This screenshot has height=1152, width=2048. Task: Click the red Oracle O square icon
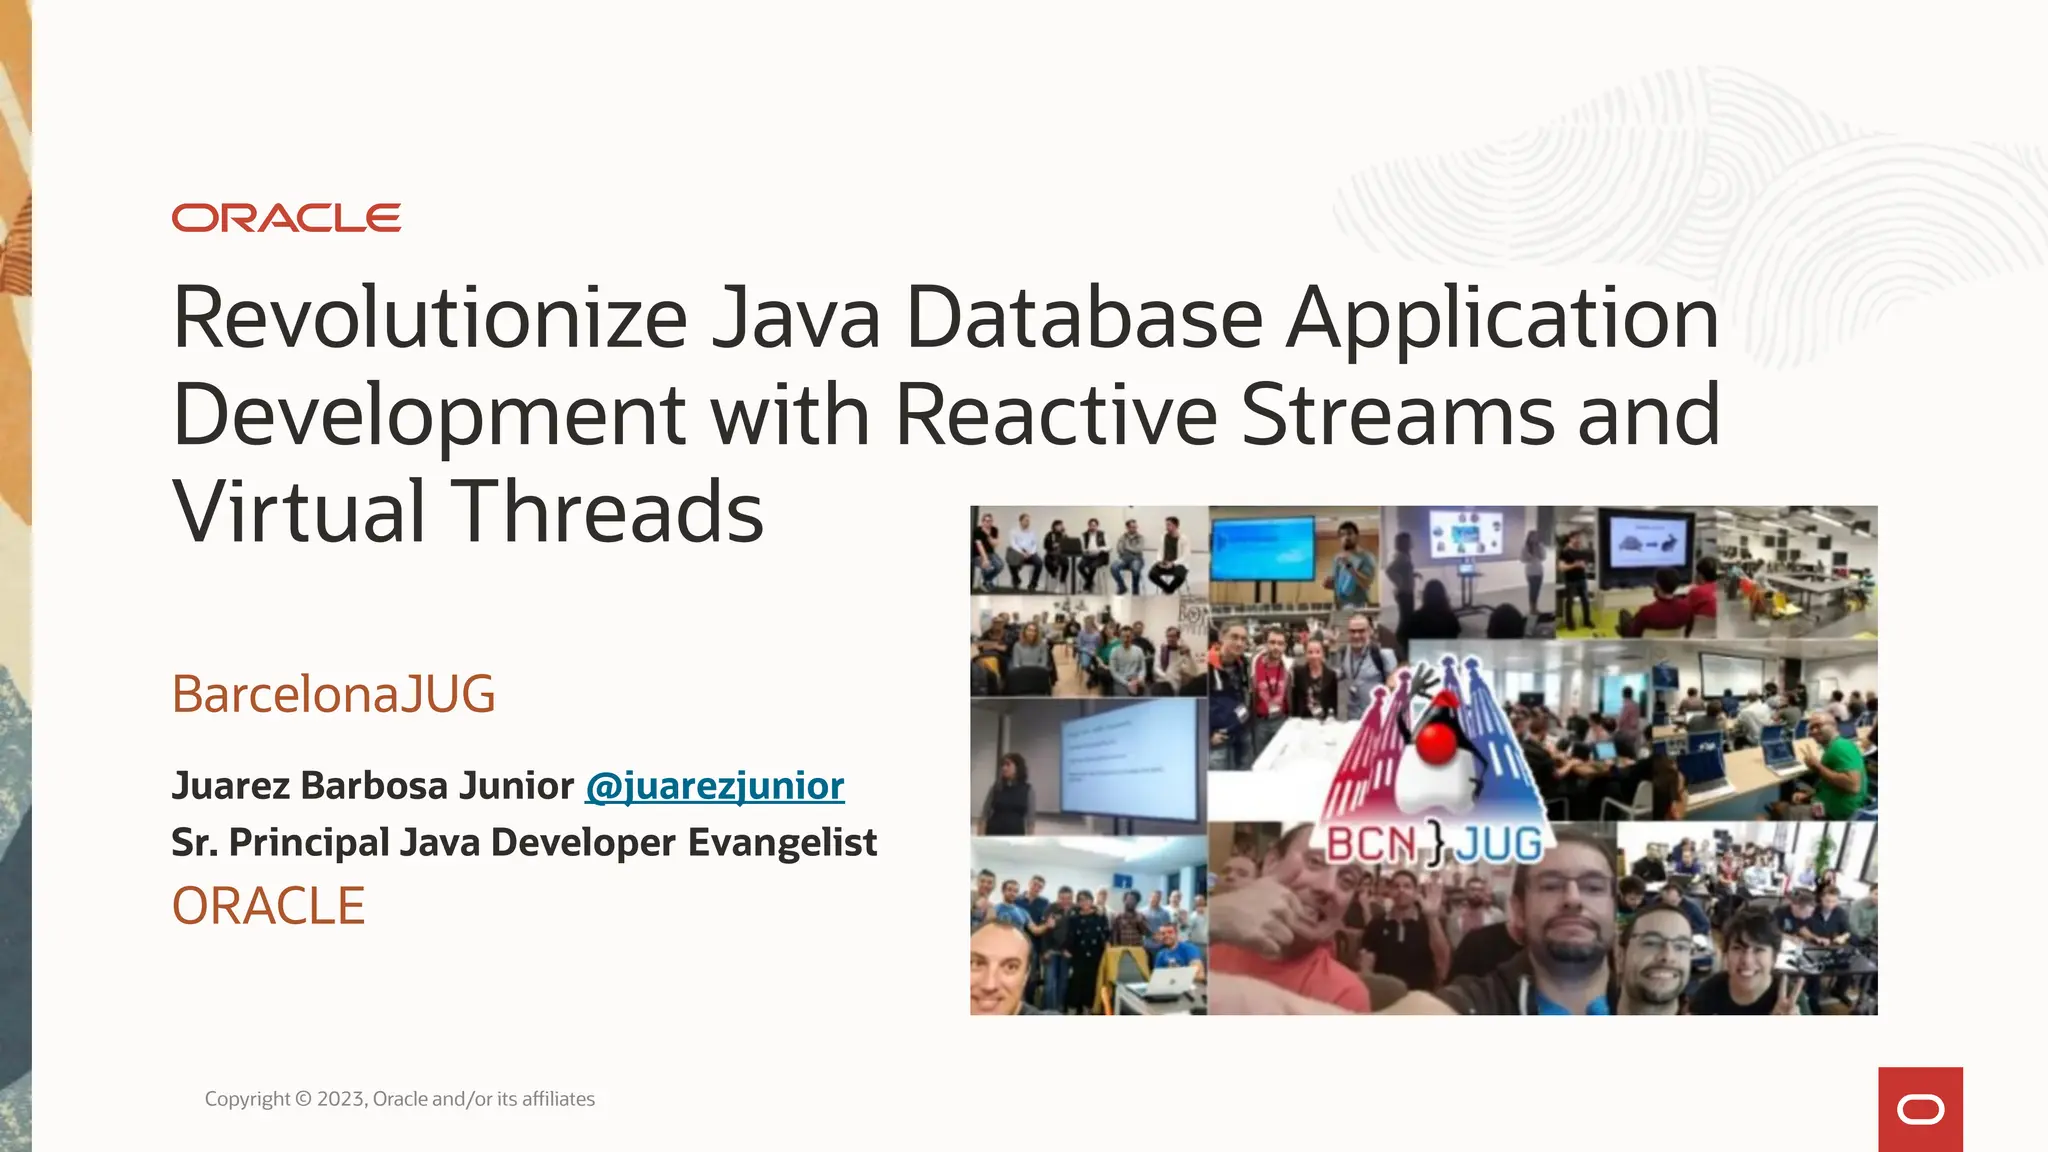pyautogui.click(x=1920, y=1109)
